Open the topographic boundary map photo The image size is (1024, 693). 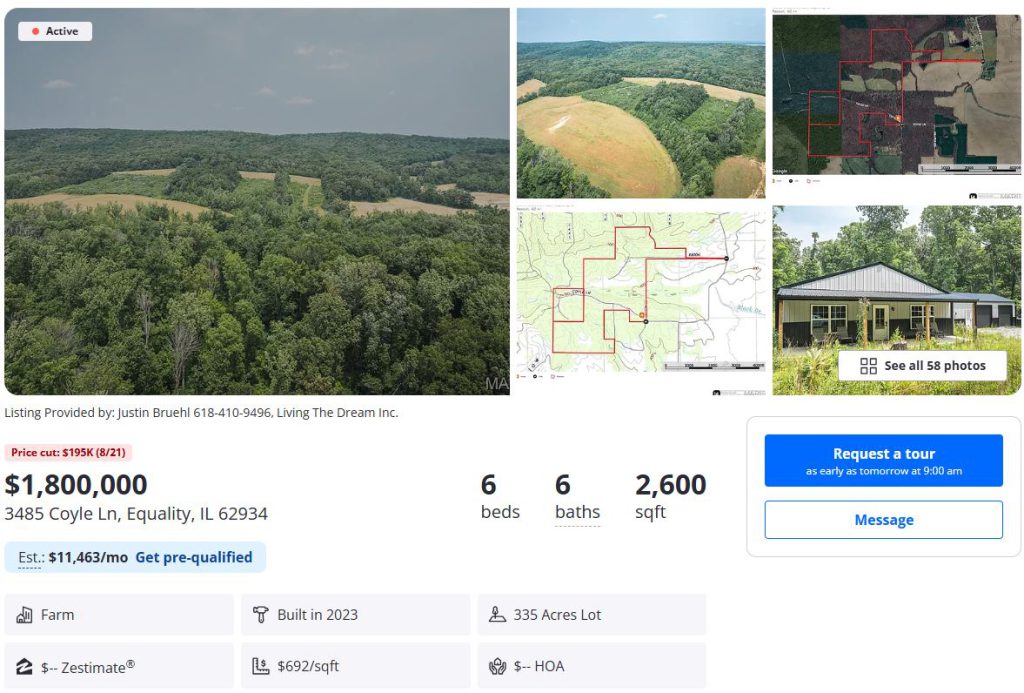[641, 300]
